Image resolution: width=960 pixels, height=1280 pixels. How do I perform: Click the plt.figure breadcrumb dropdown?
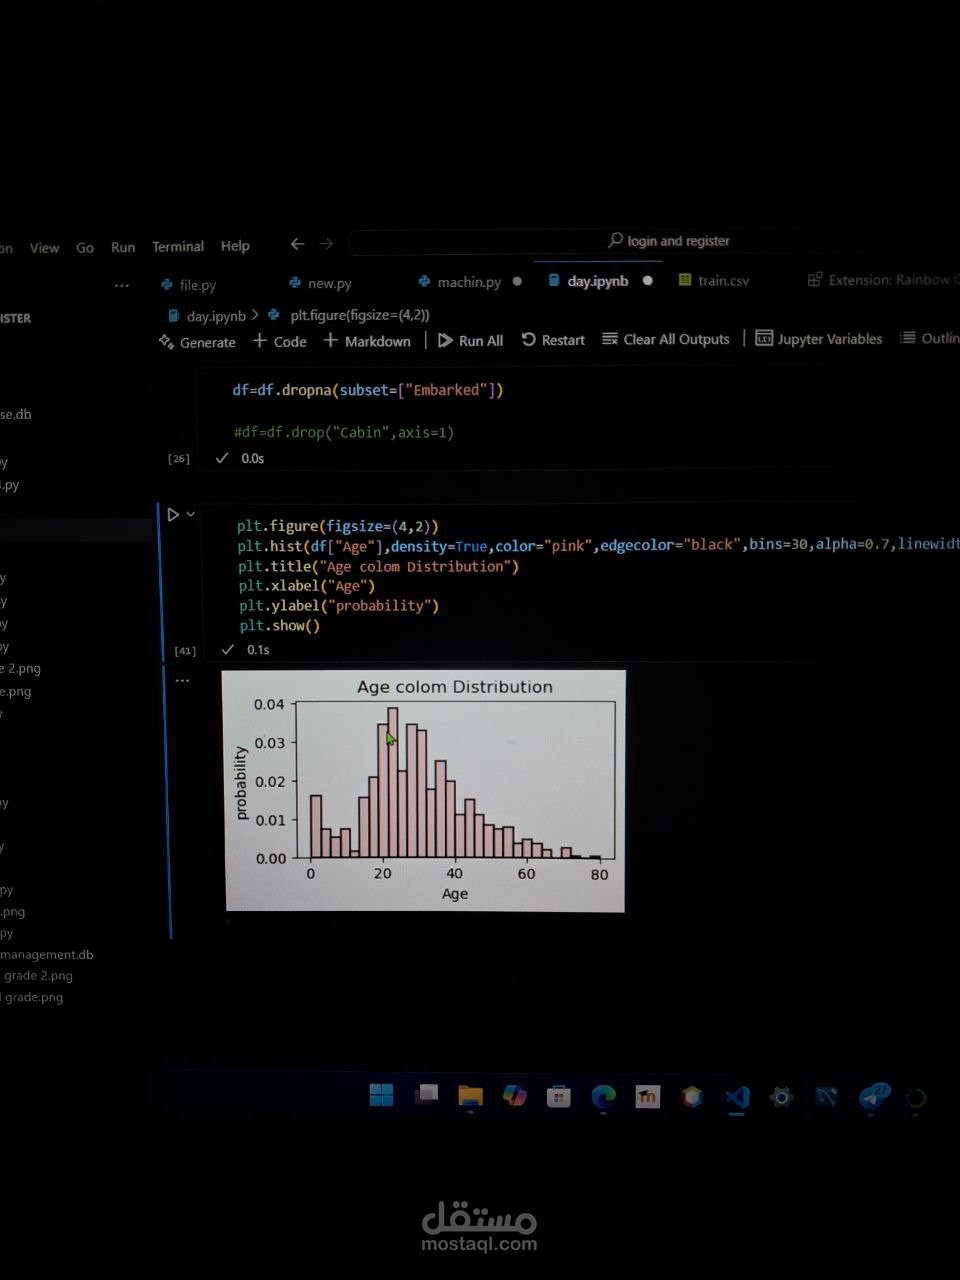click(360, 315)
